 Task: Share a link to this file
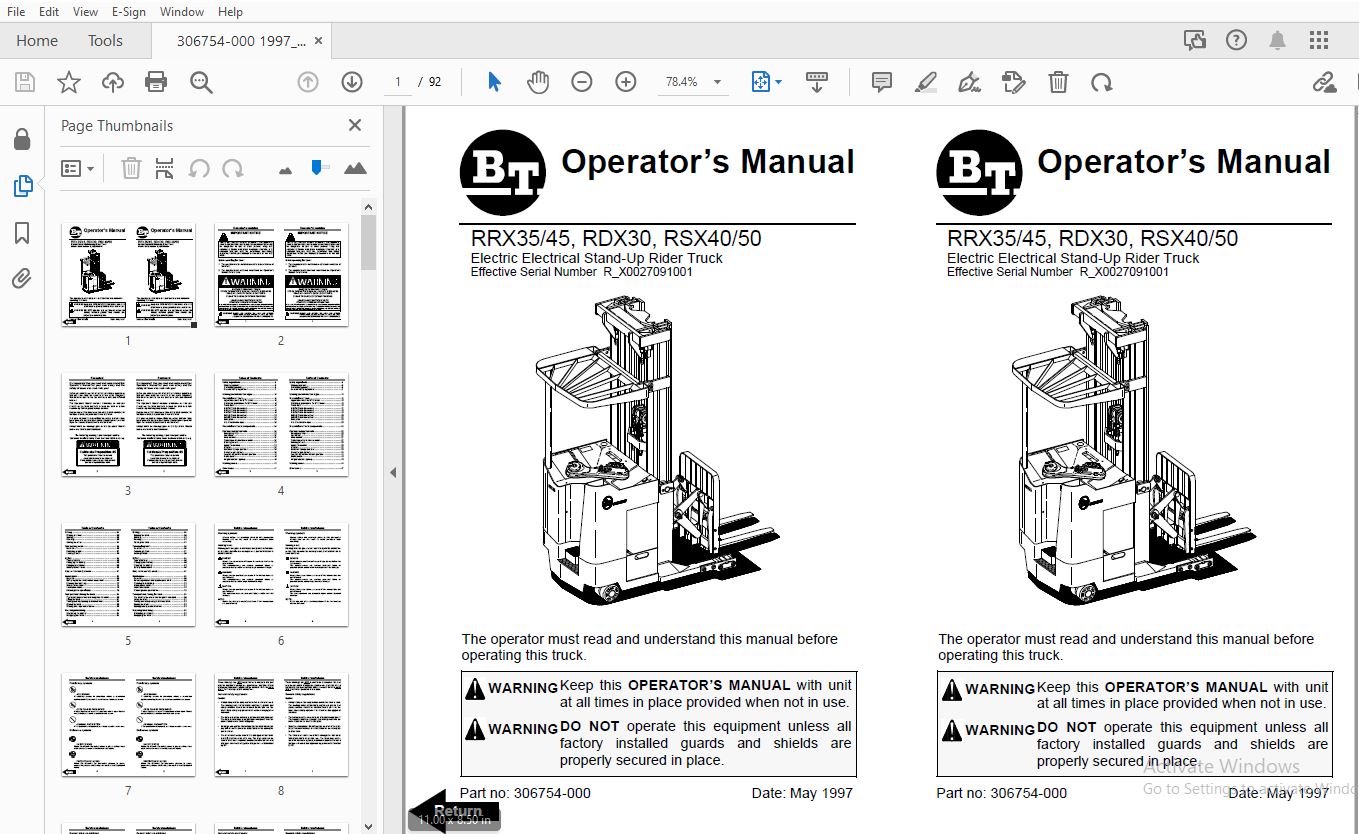[x=1324, y=82]
